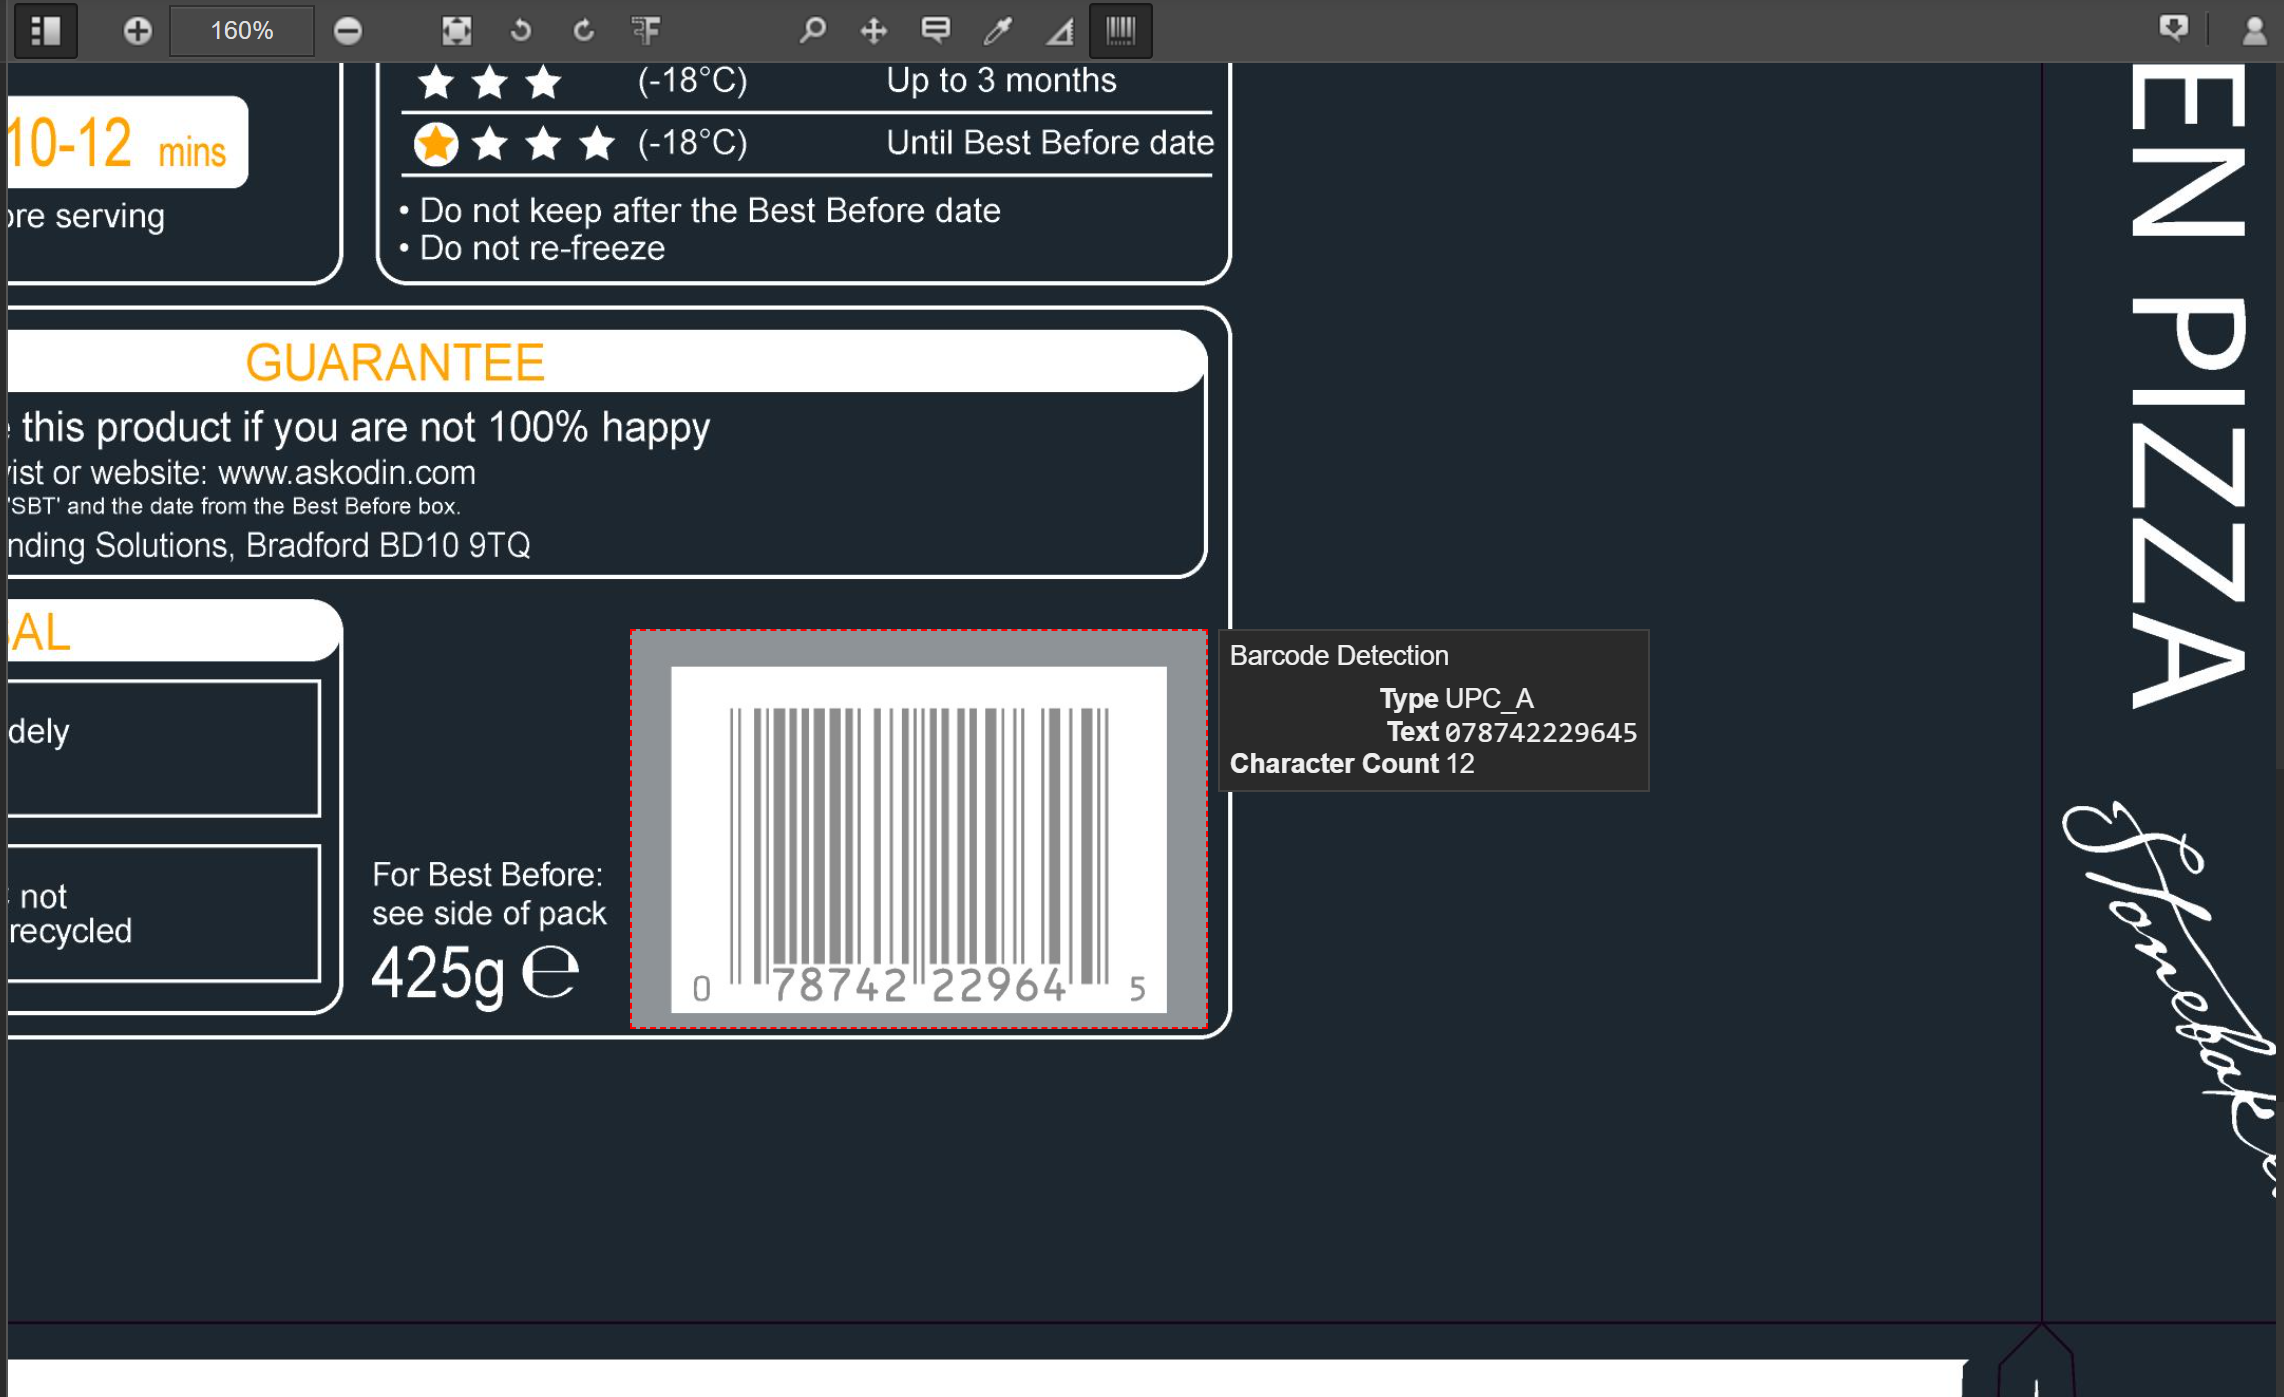Click the text compare tool icon
This screenshot has height=1397, width=2284.
click(647, 31)
